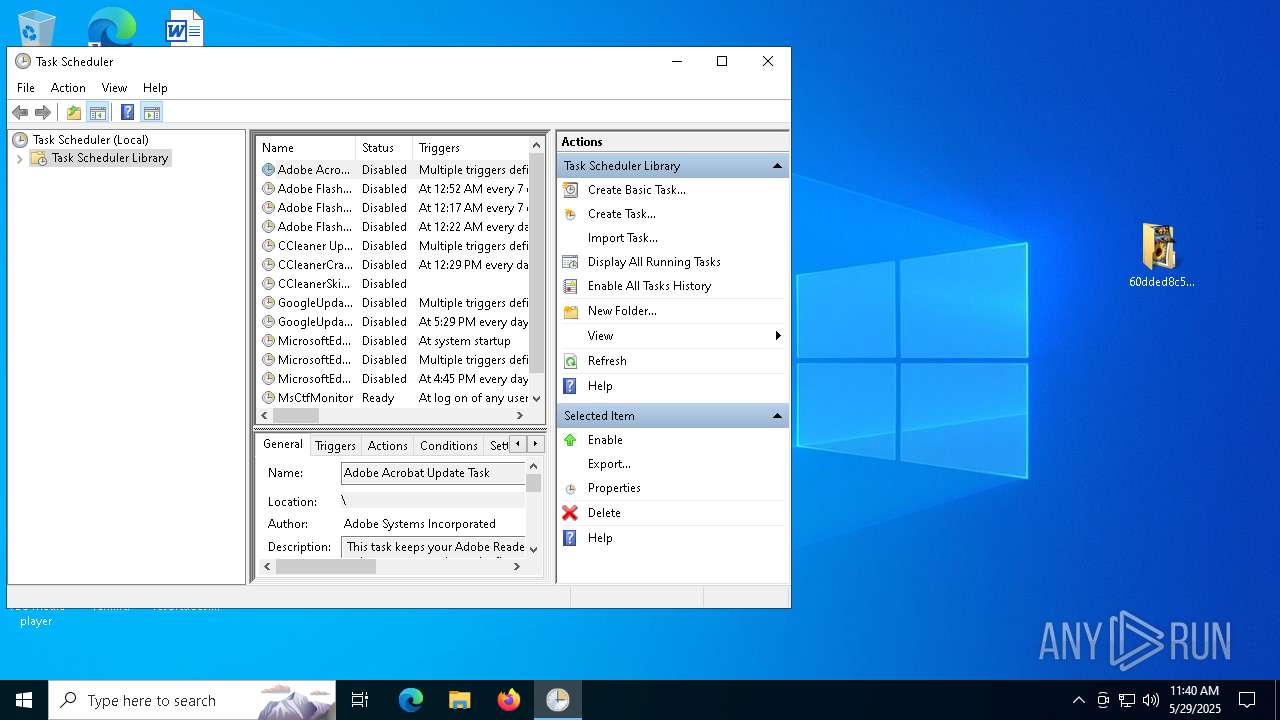Toggle the Show/Hide Action Pane icon
The image size is (1280, 720).
[151, 112]
